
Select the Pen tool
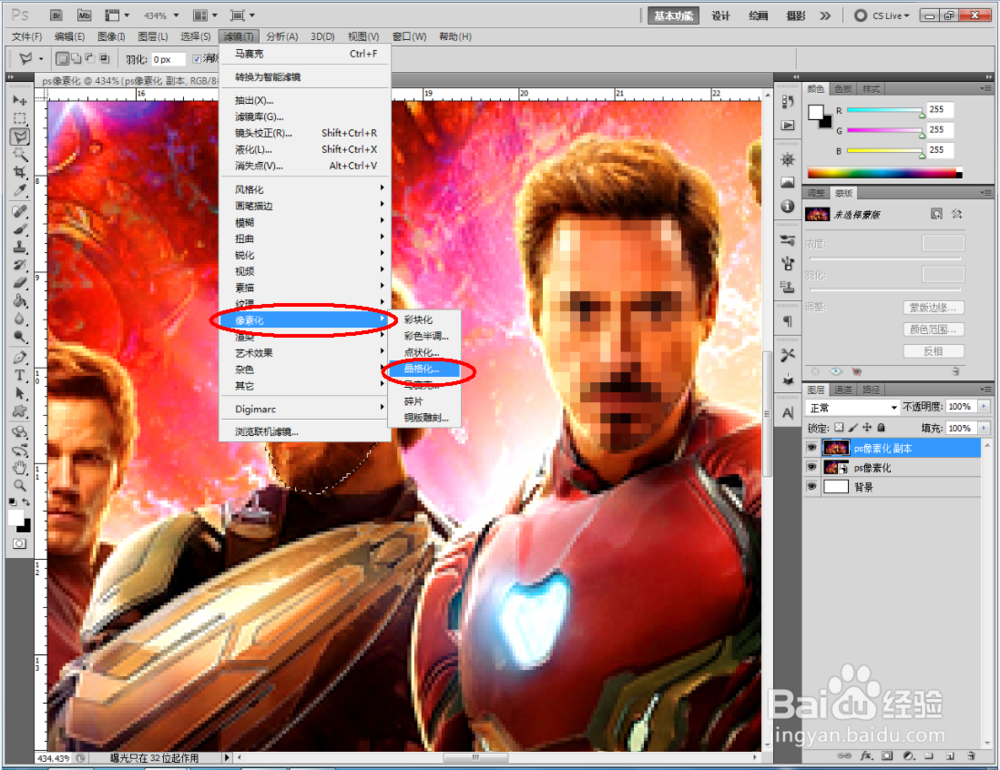click(20, 357)
